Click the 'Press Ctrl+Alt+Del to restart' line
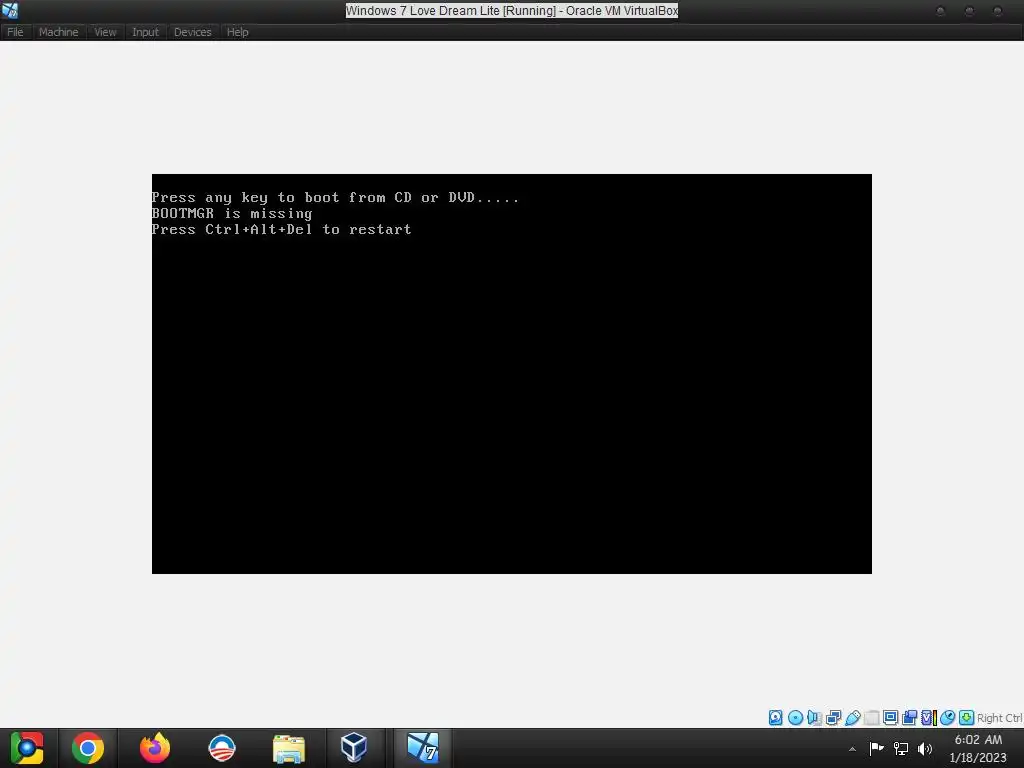The width and height of the screenshot is (1024, 768). [x=281, y=229]
